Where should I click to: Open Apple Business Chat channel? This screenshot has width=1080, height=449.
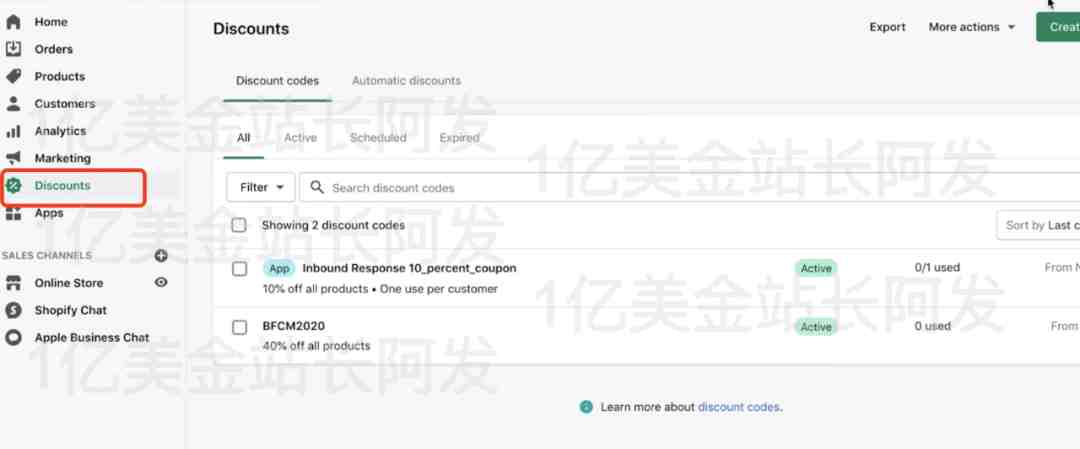pyautogui.click(x=92, y=337)
